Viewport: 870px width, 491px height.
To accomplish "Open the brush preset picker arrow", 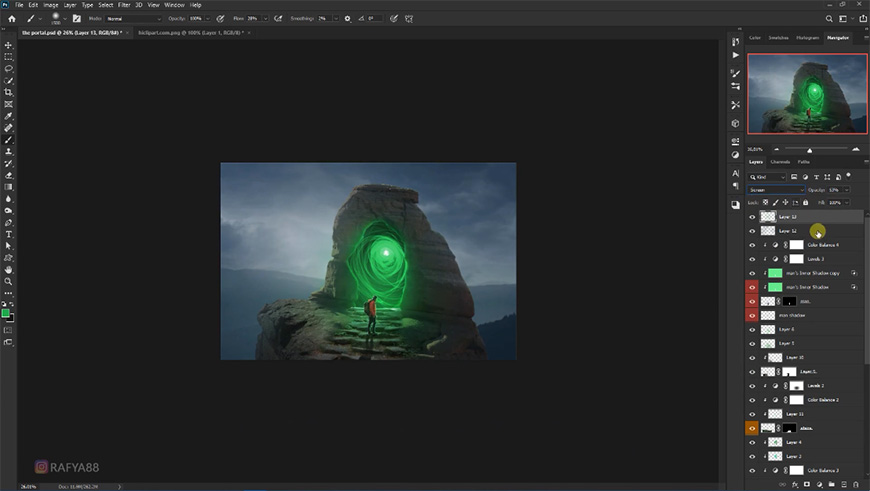I will [65, 19].
